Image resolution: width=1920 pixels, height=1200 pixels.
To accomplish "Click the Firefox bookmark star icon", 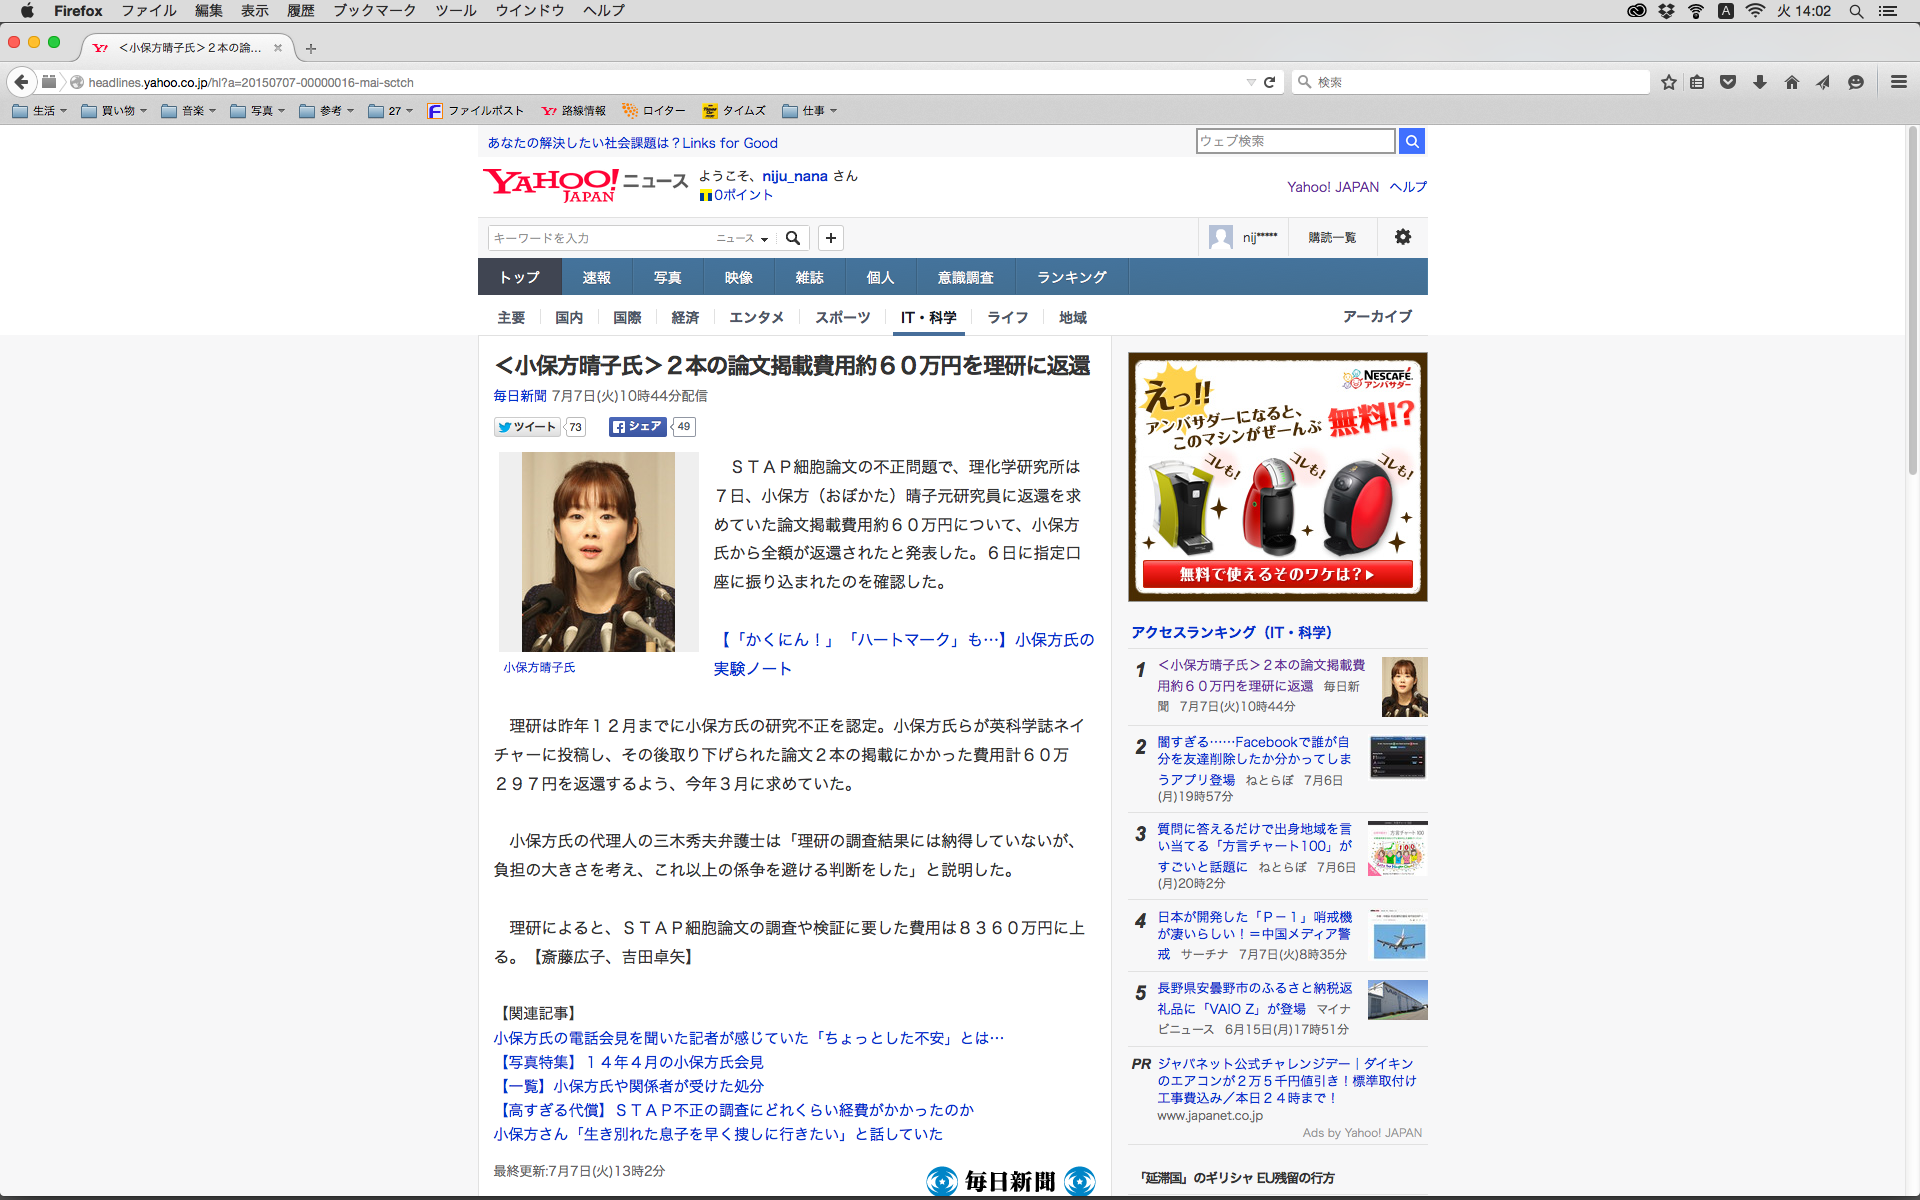I will pyautogui.click(x=1668, y=82).
